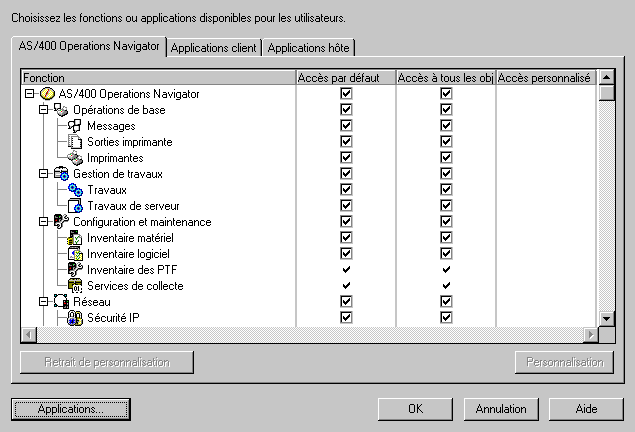Click the Travaux de serveur icon
The height and width of the screenshot is (432, 635).
pos(75,206)
